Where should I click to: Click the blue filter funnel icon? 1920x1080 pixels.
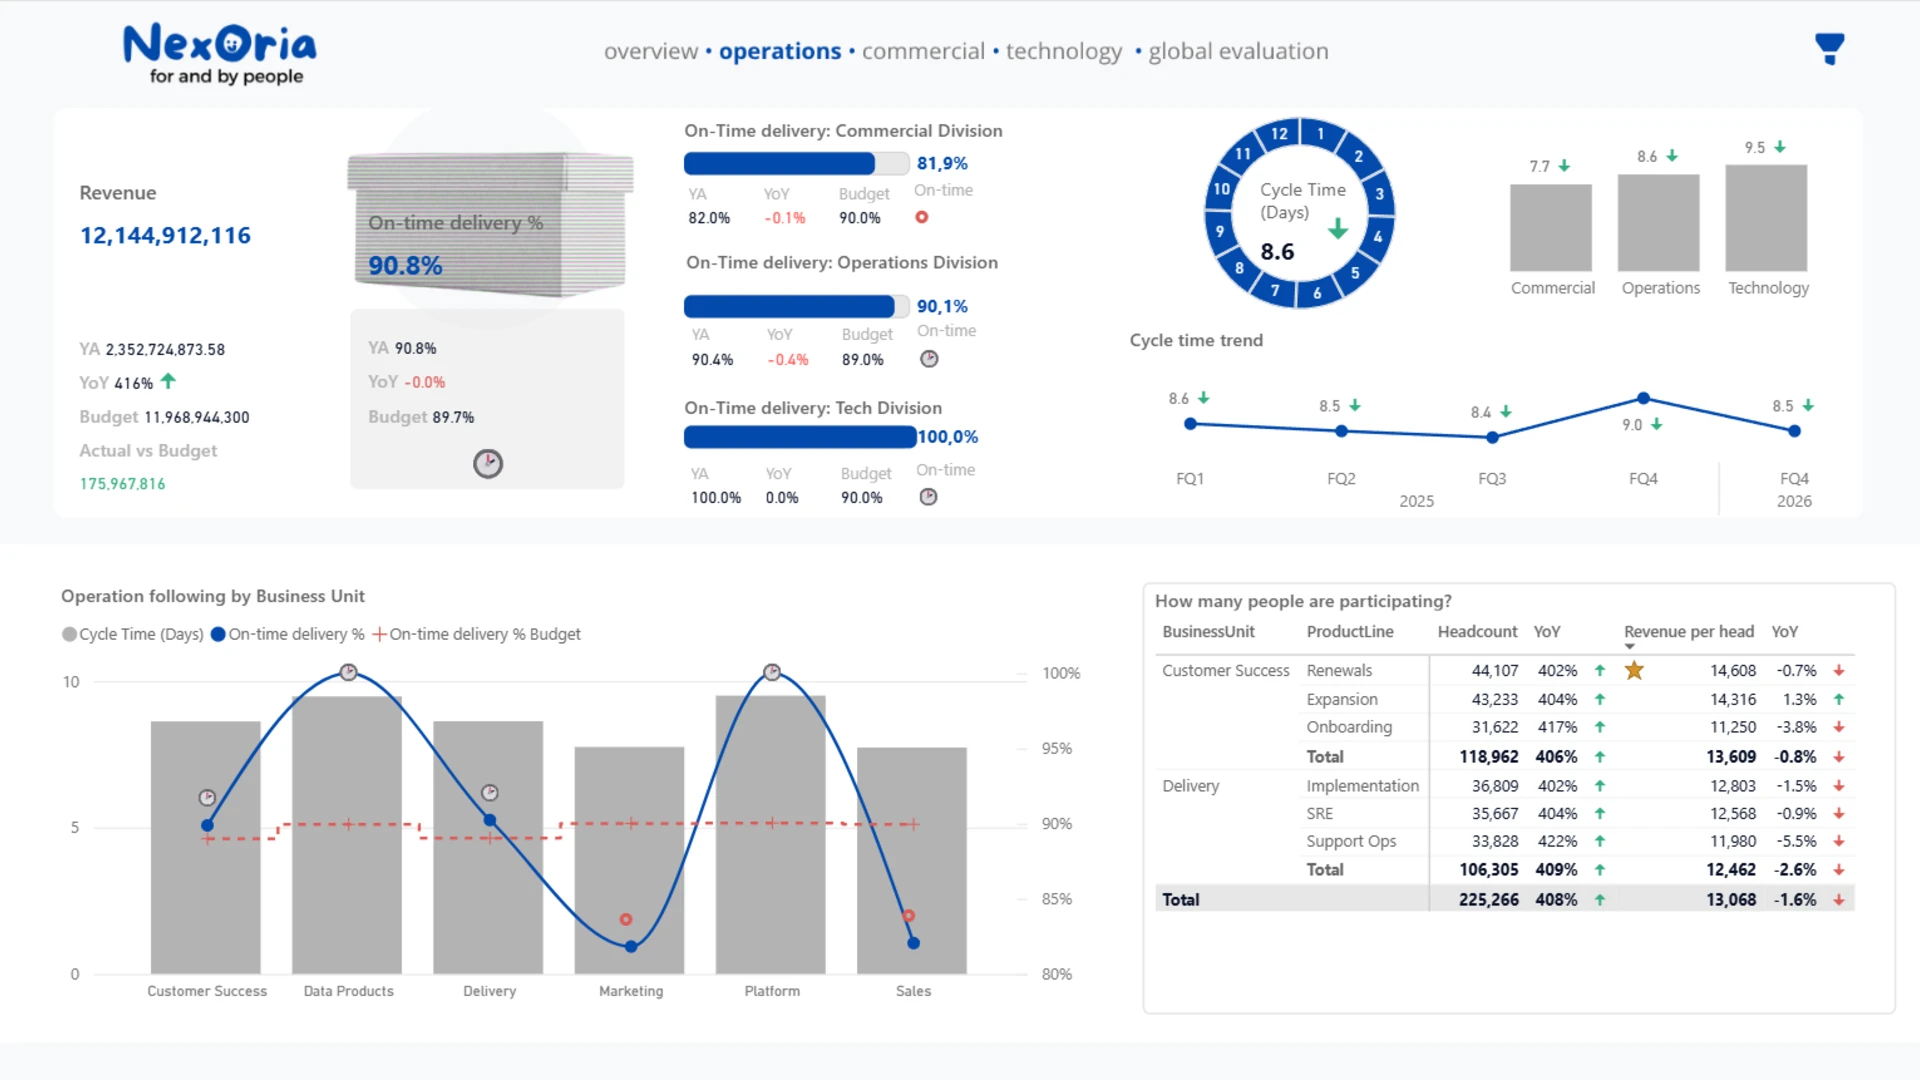pos(1829,48)
